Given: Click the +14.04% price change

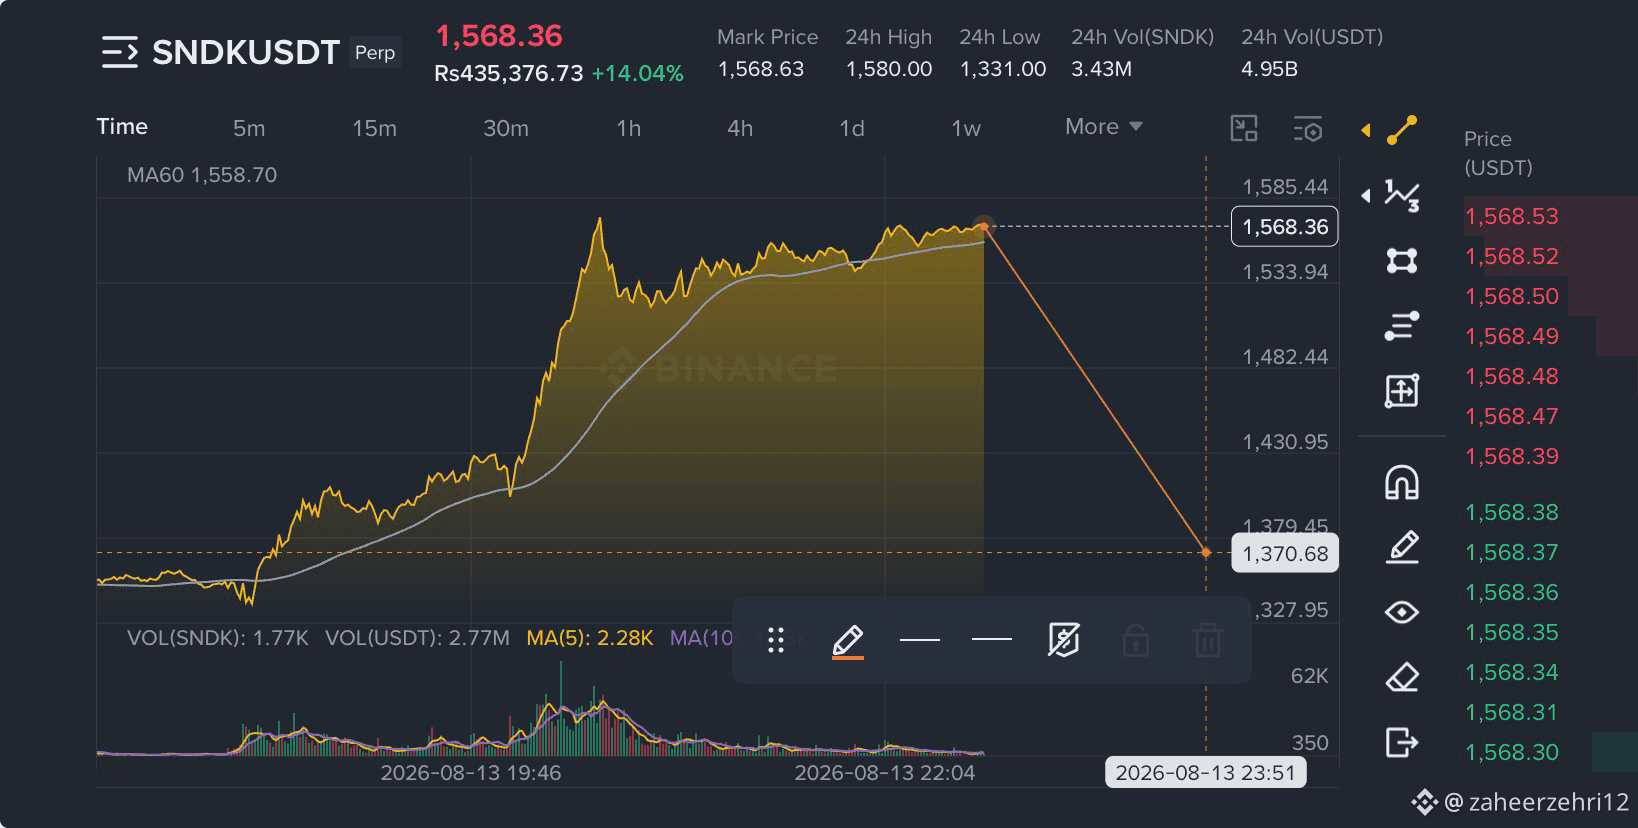Looking at the screenshot, I should 638,74.
